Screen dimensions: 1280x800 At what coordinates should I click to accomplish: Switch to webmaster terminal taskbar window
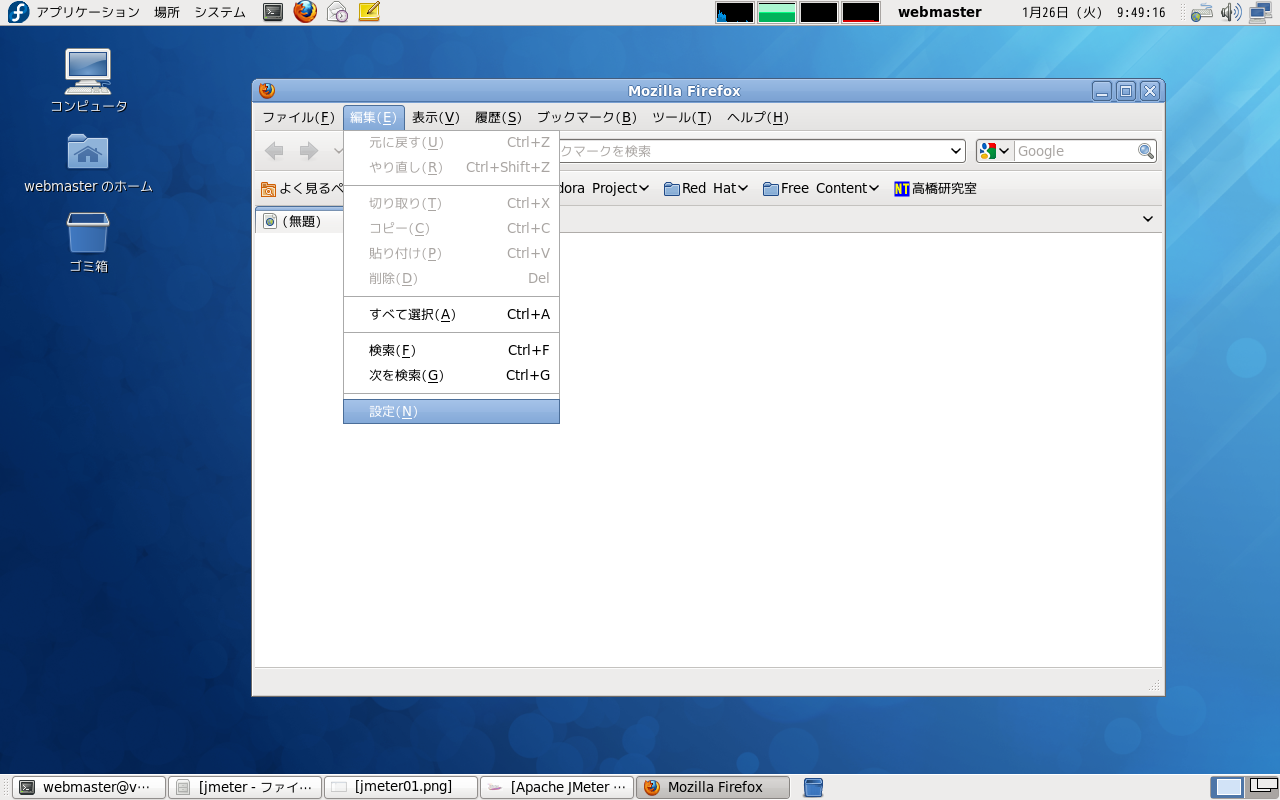click(89, 787)
